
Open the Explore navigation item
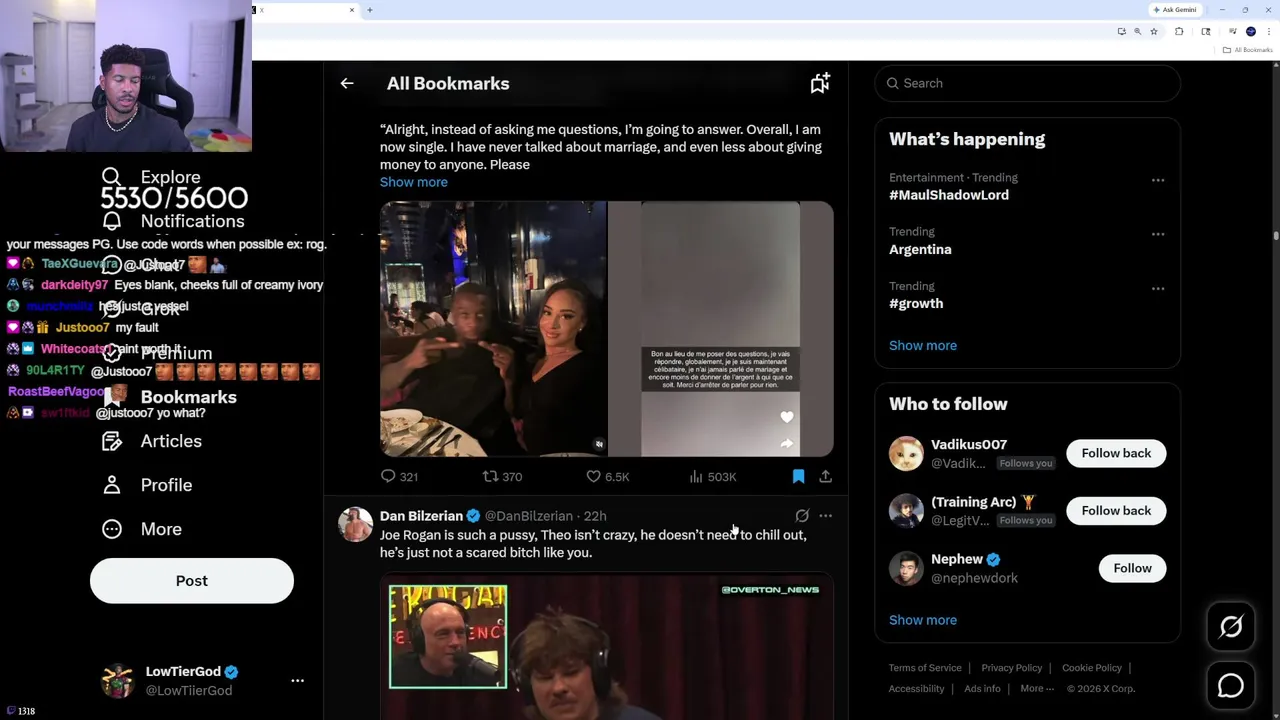[x=152, y=177]
